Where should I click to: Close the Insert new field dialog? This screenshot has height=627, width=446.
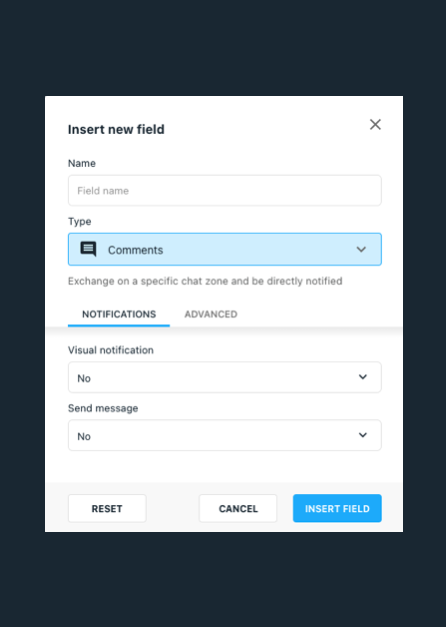click(x=375, y=124)
